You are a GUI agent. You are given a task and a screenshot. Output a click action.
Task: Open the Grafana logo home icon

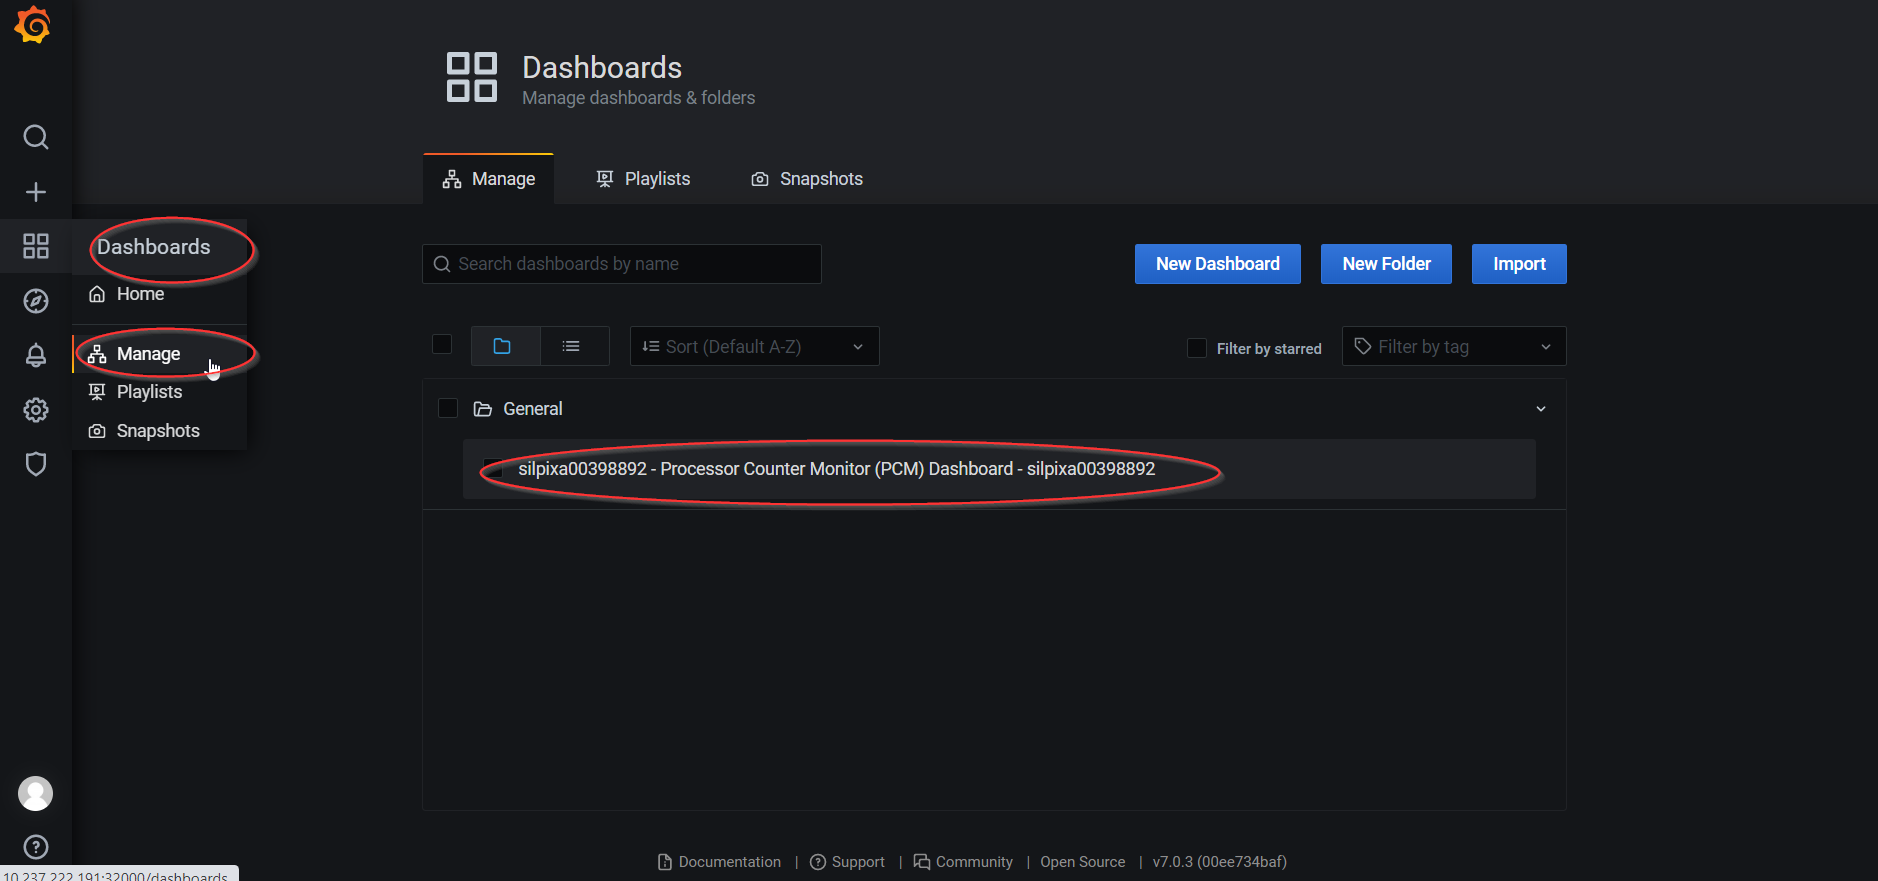pyautogui.click(x=33, y=25)
